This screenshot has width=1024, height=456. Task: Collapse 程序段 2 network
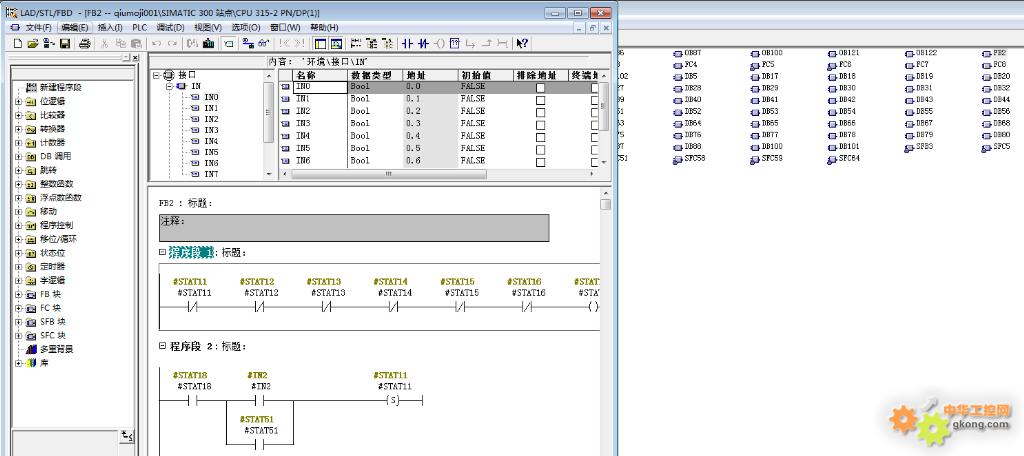point(163,346)
